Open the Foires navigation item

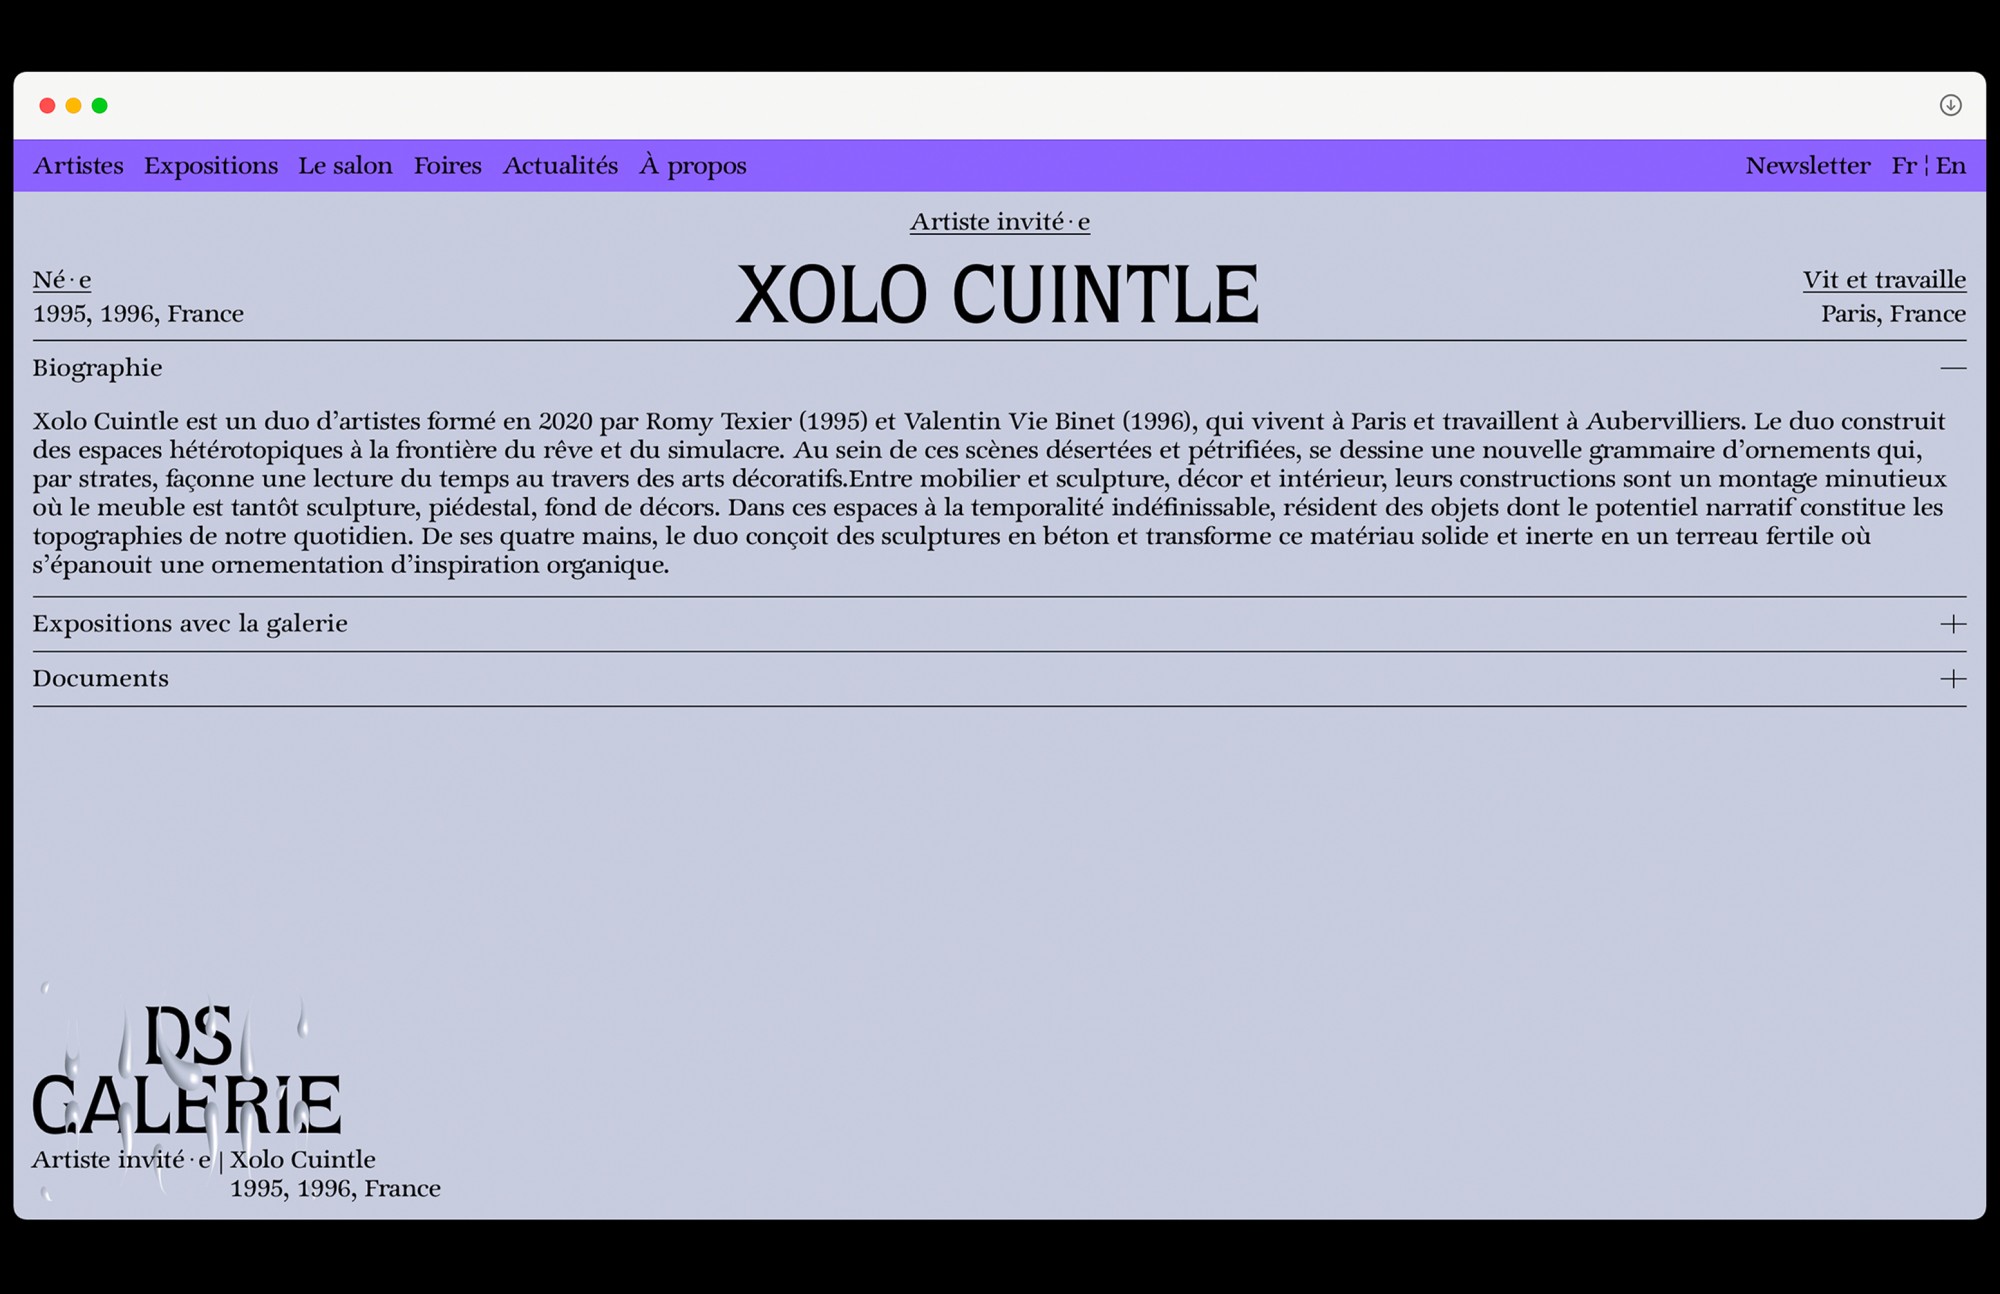click(447, 166)
